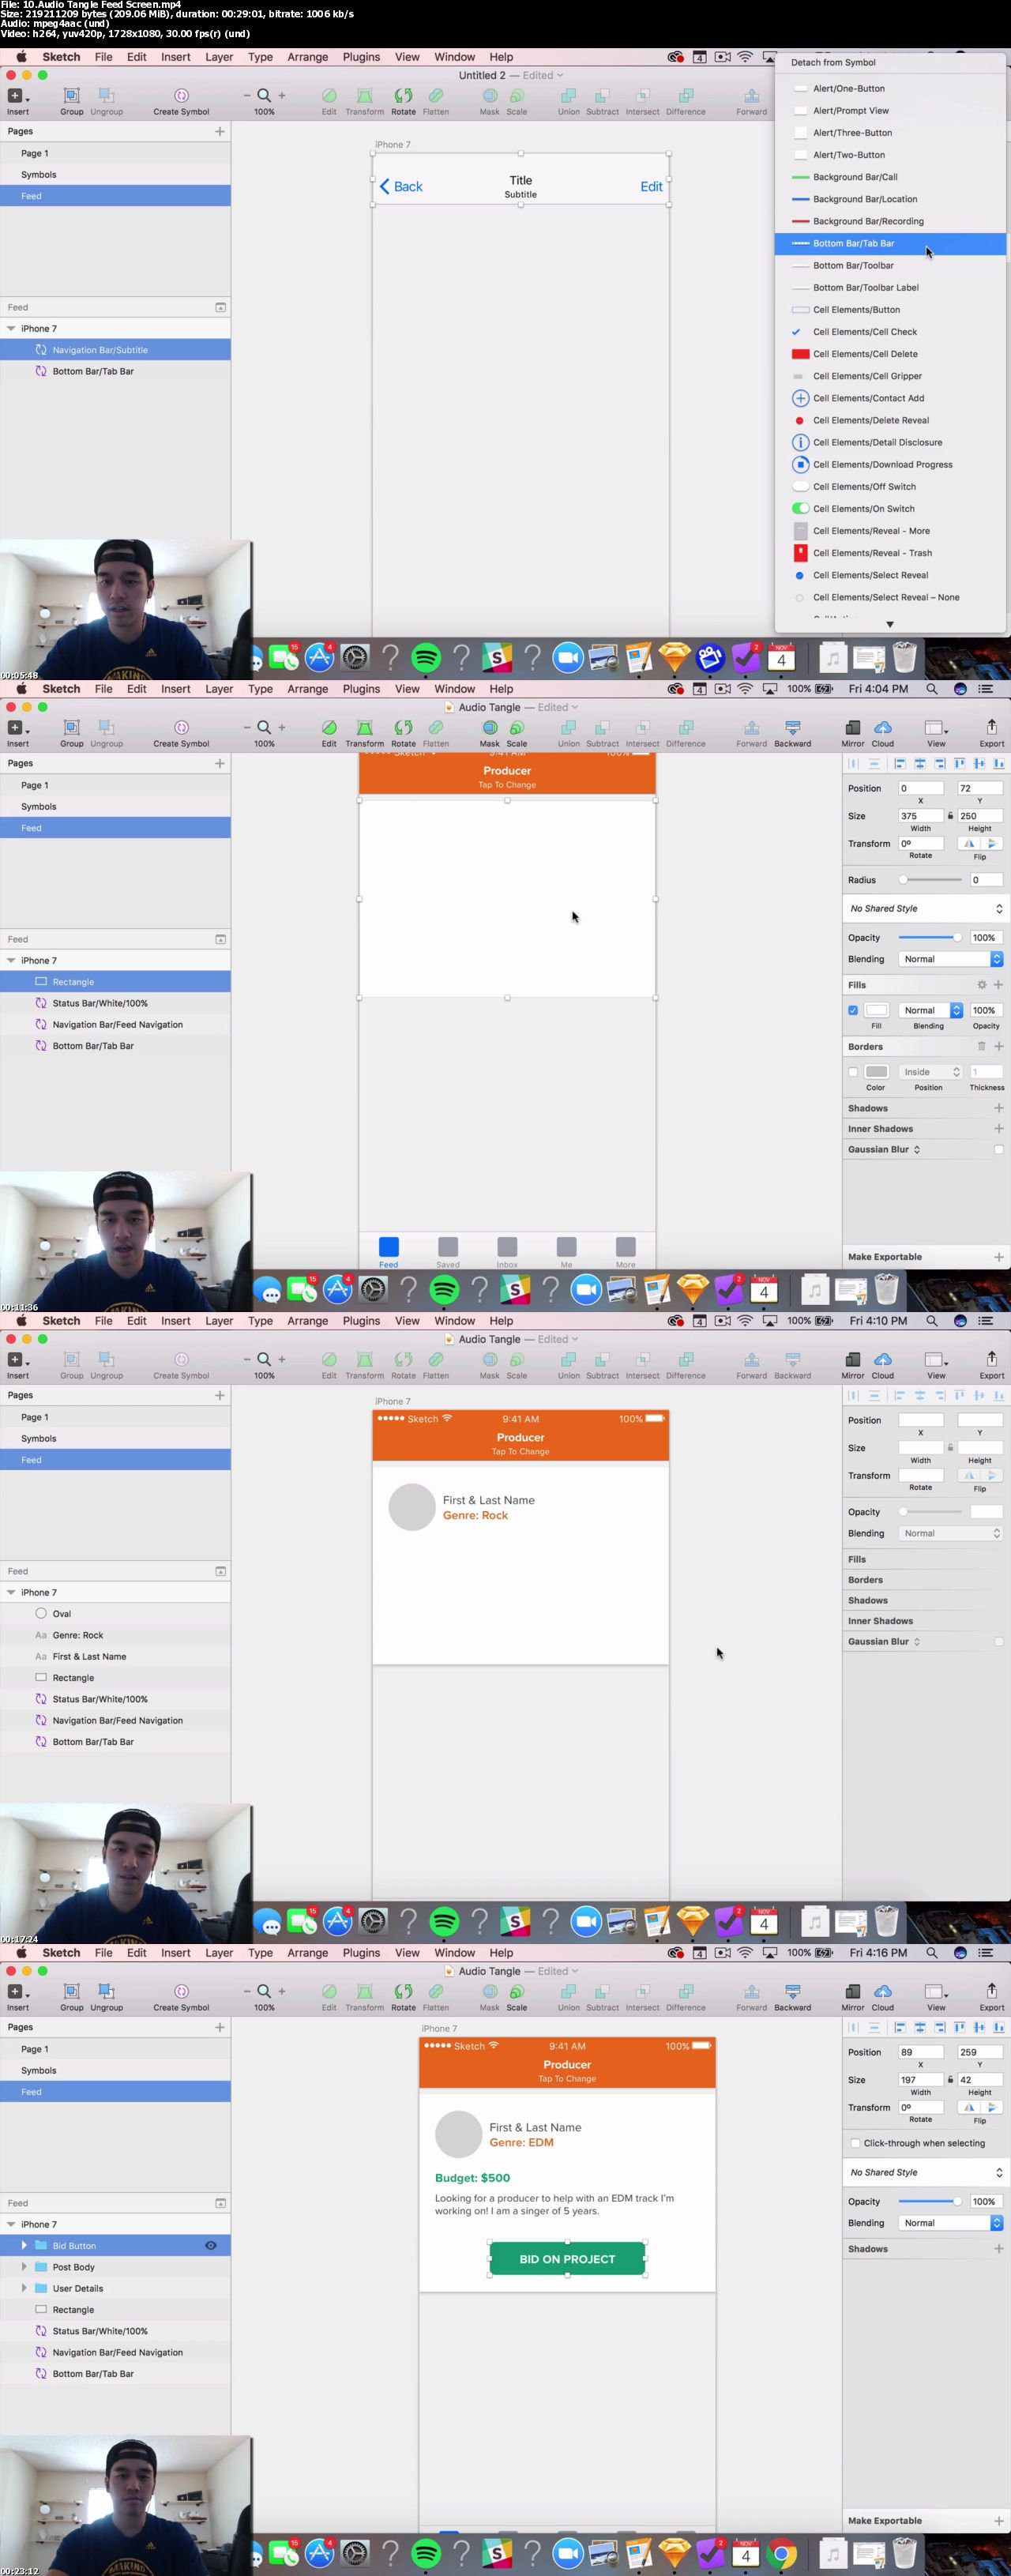
Task: Toggle the Fills checkbox on the Rectangle
Action: 853,1010
